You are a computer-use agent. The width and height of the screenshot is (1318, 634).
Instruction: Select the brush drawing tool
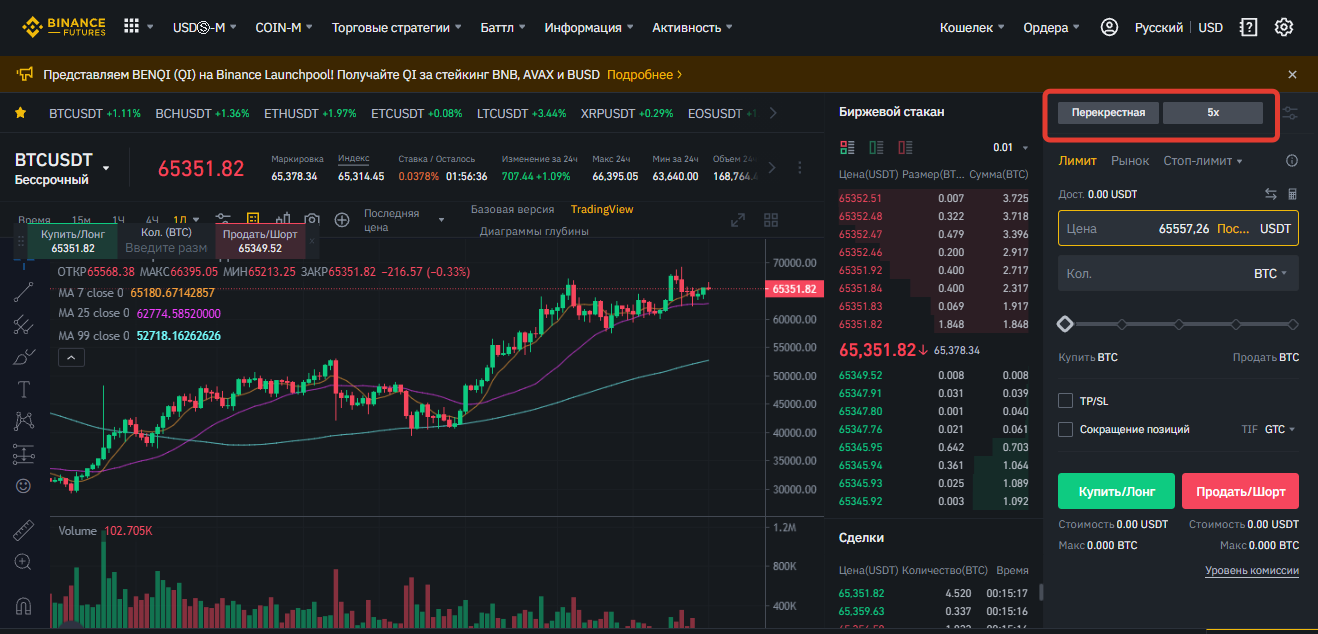point(24,356)
